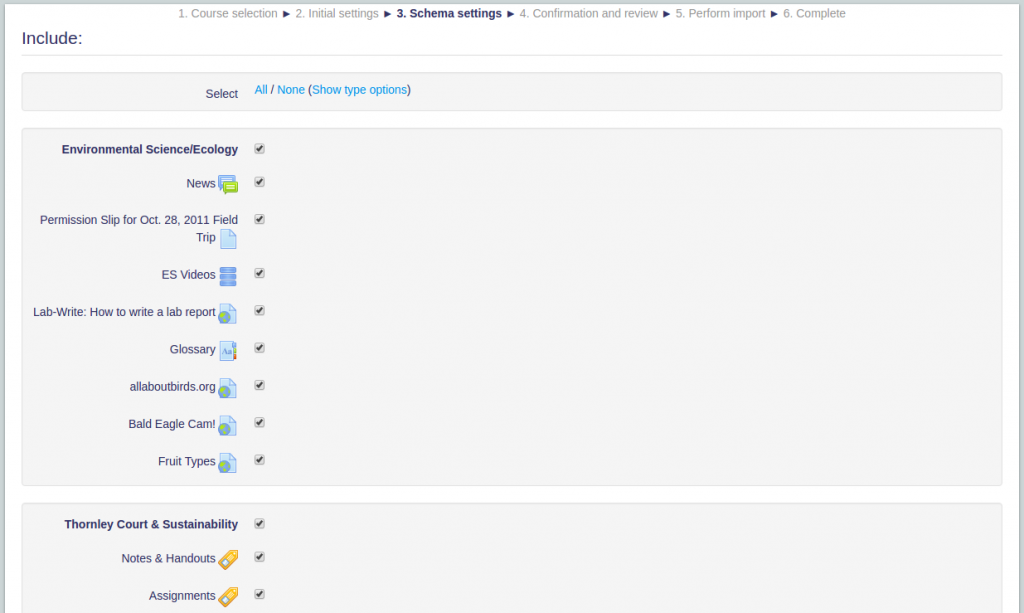Click the News forum icon
This screenshot has width=1024, height=613.
[x=228, y=185]
